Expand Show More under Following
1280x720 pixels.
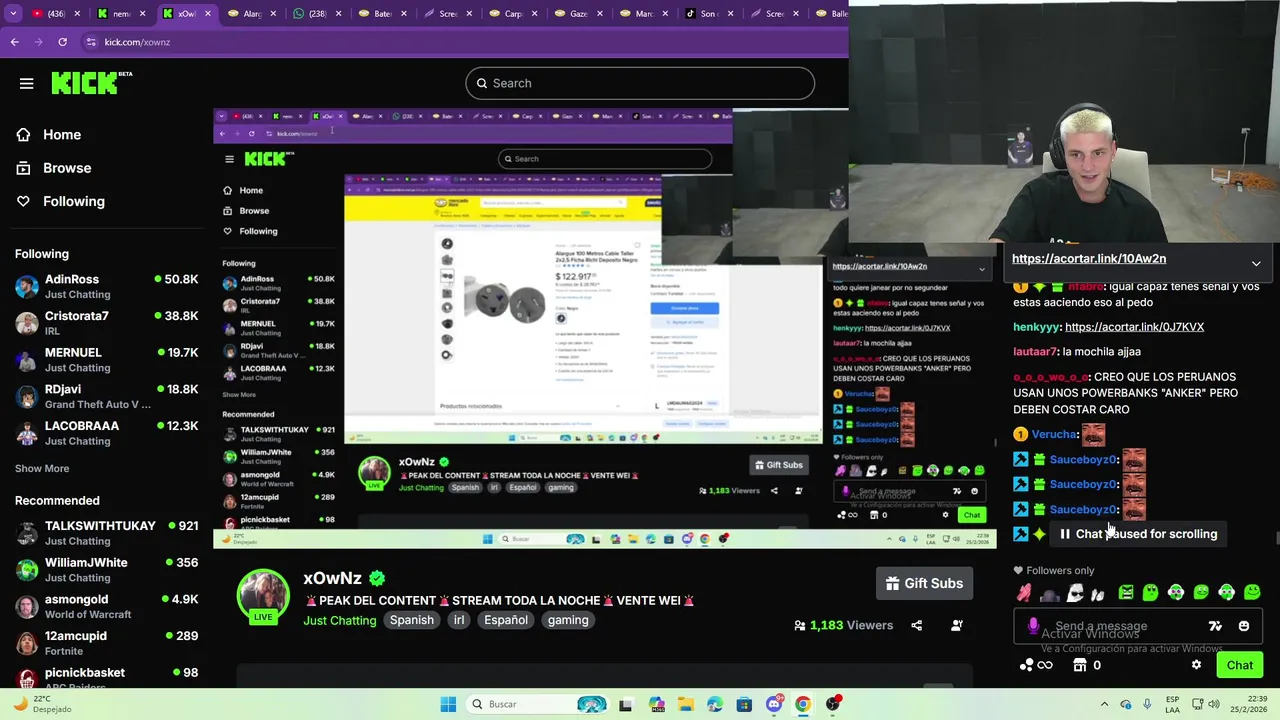[42, 468]
